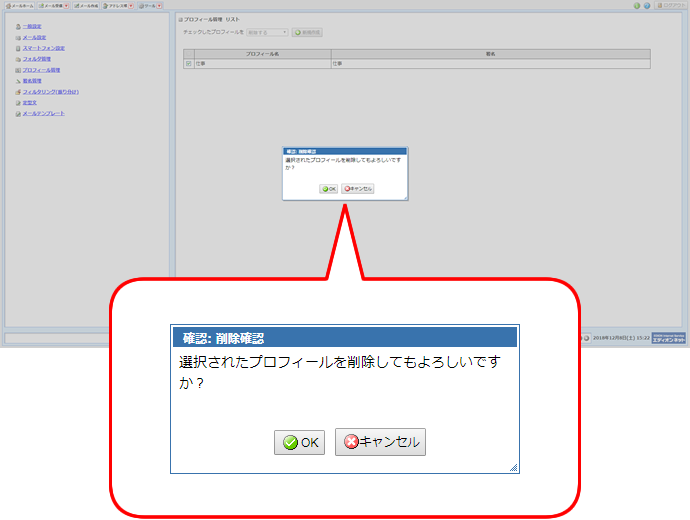690x520 pixels.
Task: Open the フィルタリング(振り分け) link
Action: click(x=51, y=92)
